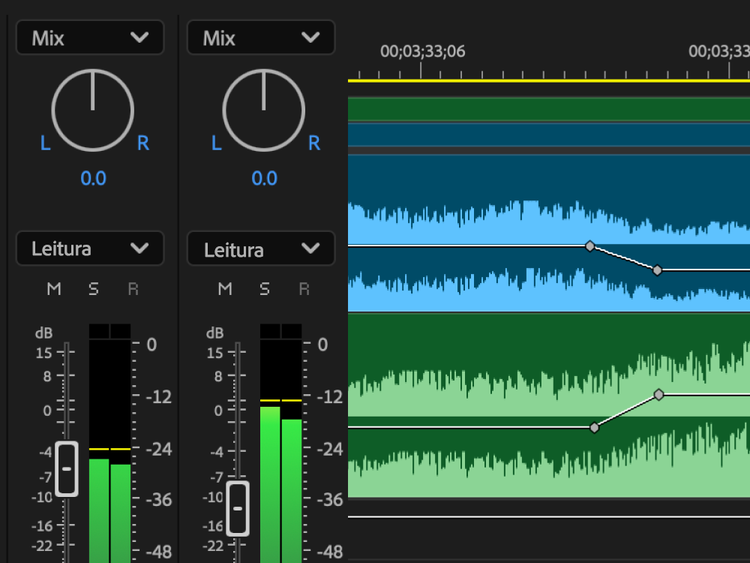Open the second channel's Mix dropdown
This screenshot has height=563, width=750.
[261, 38]
